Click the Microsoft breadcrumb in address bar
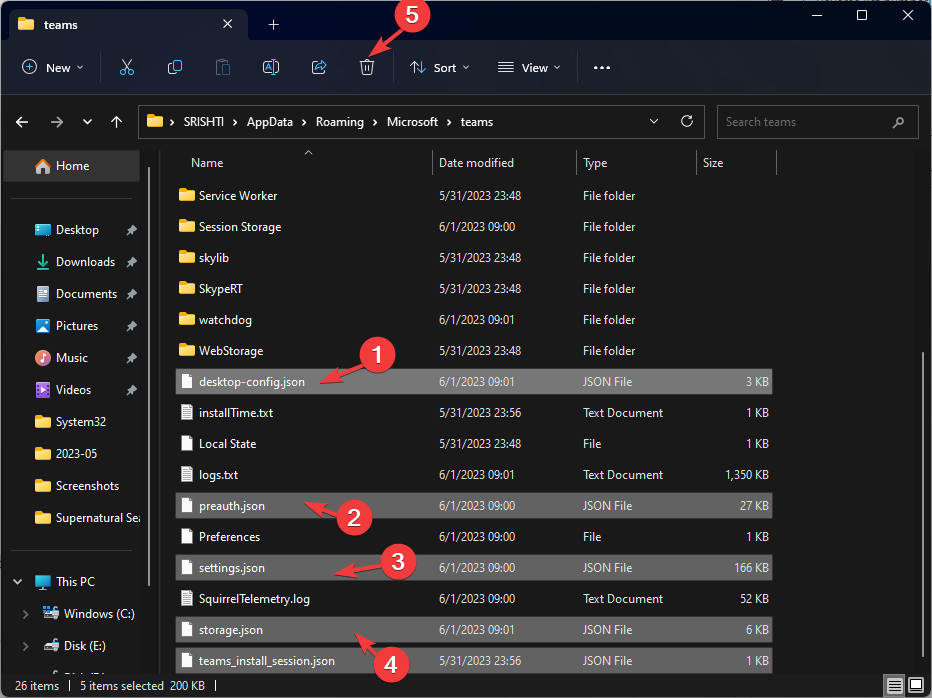 coord(412,122)
